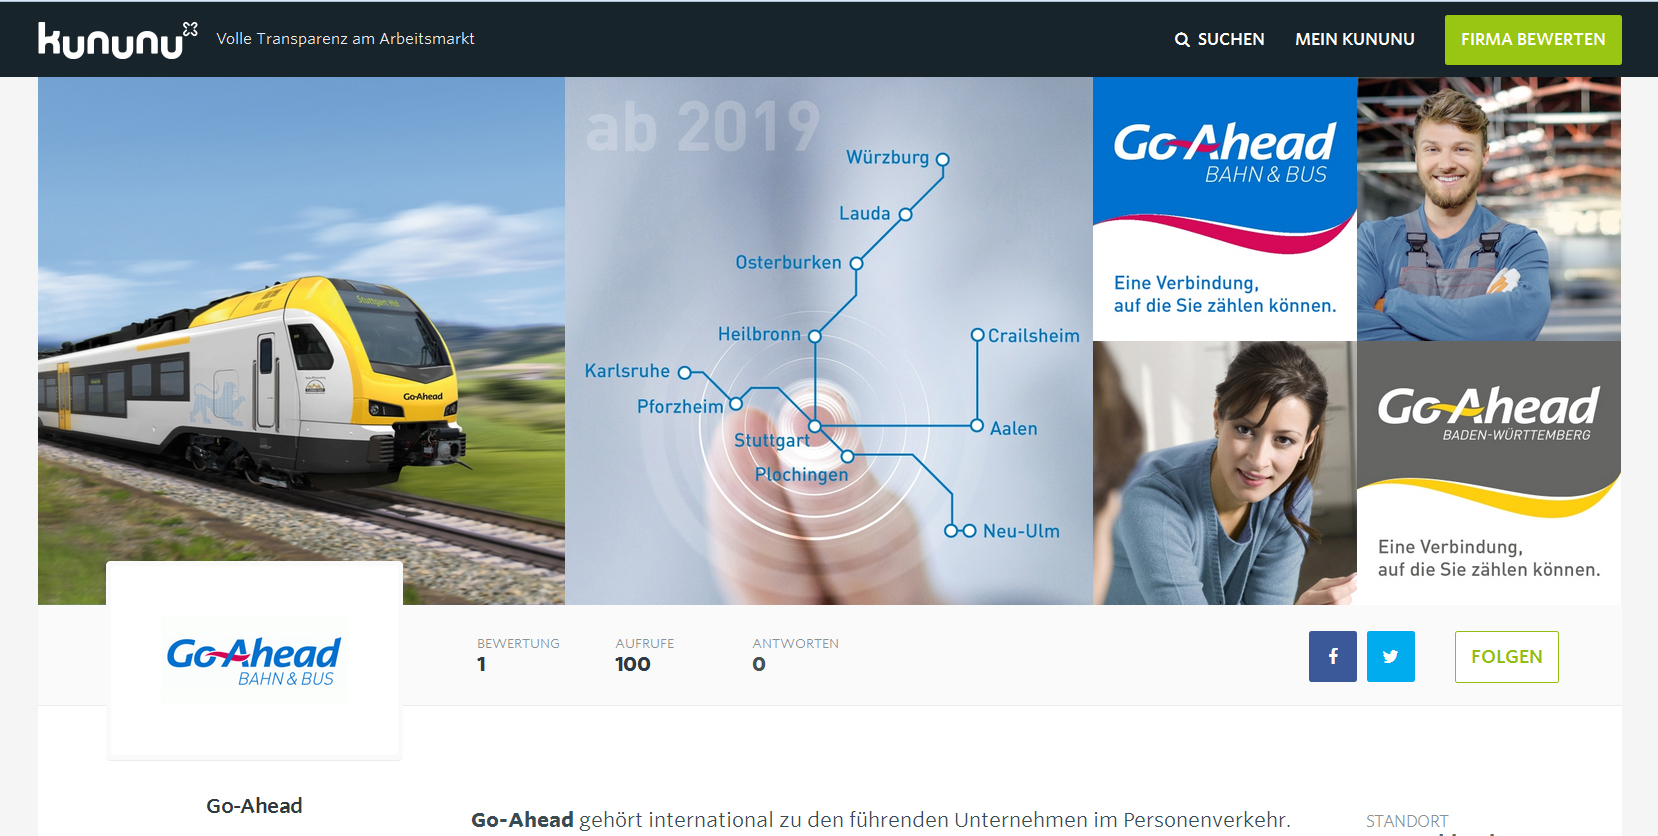Viewport: 1658px width, 836px height.
Task: Open the route map image with Stuttgart
Action: (829, 341)
